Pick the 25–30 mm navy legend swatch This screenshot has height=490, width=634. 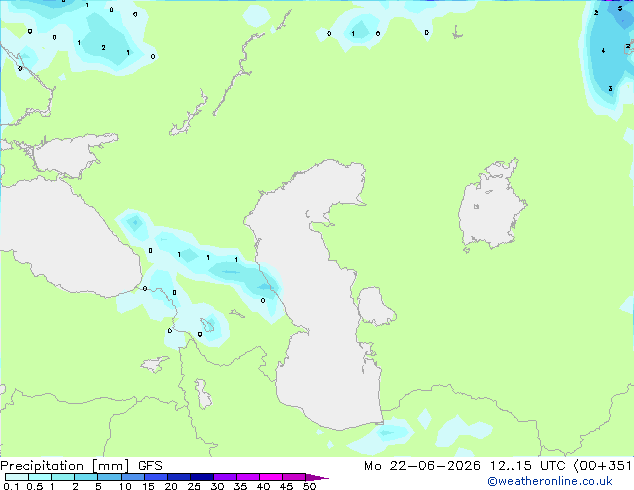click(201, 477)
